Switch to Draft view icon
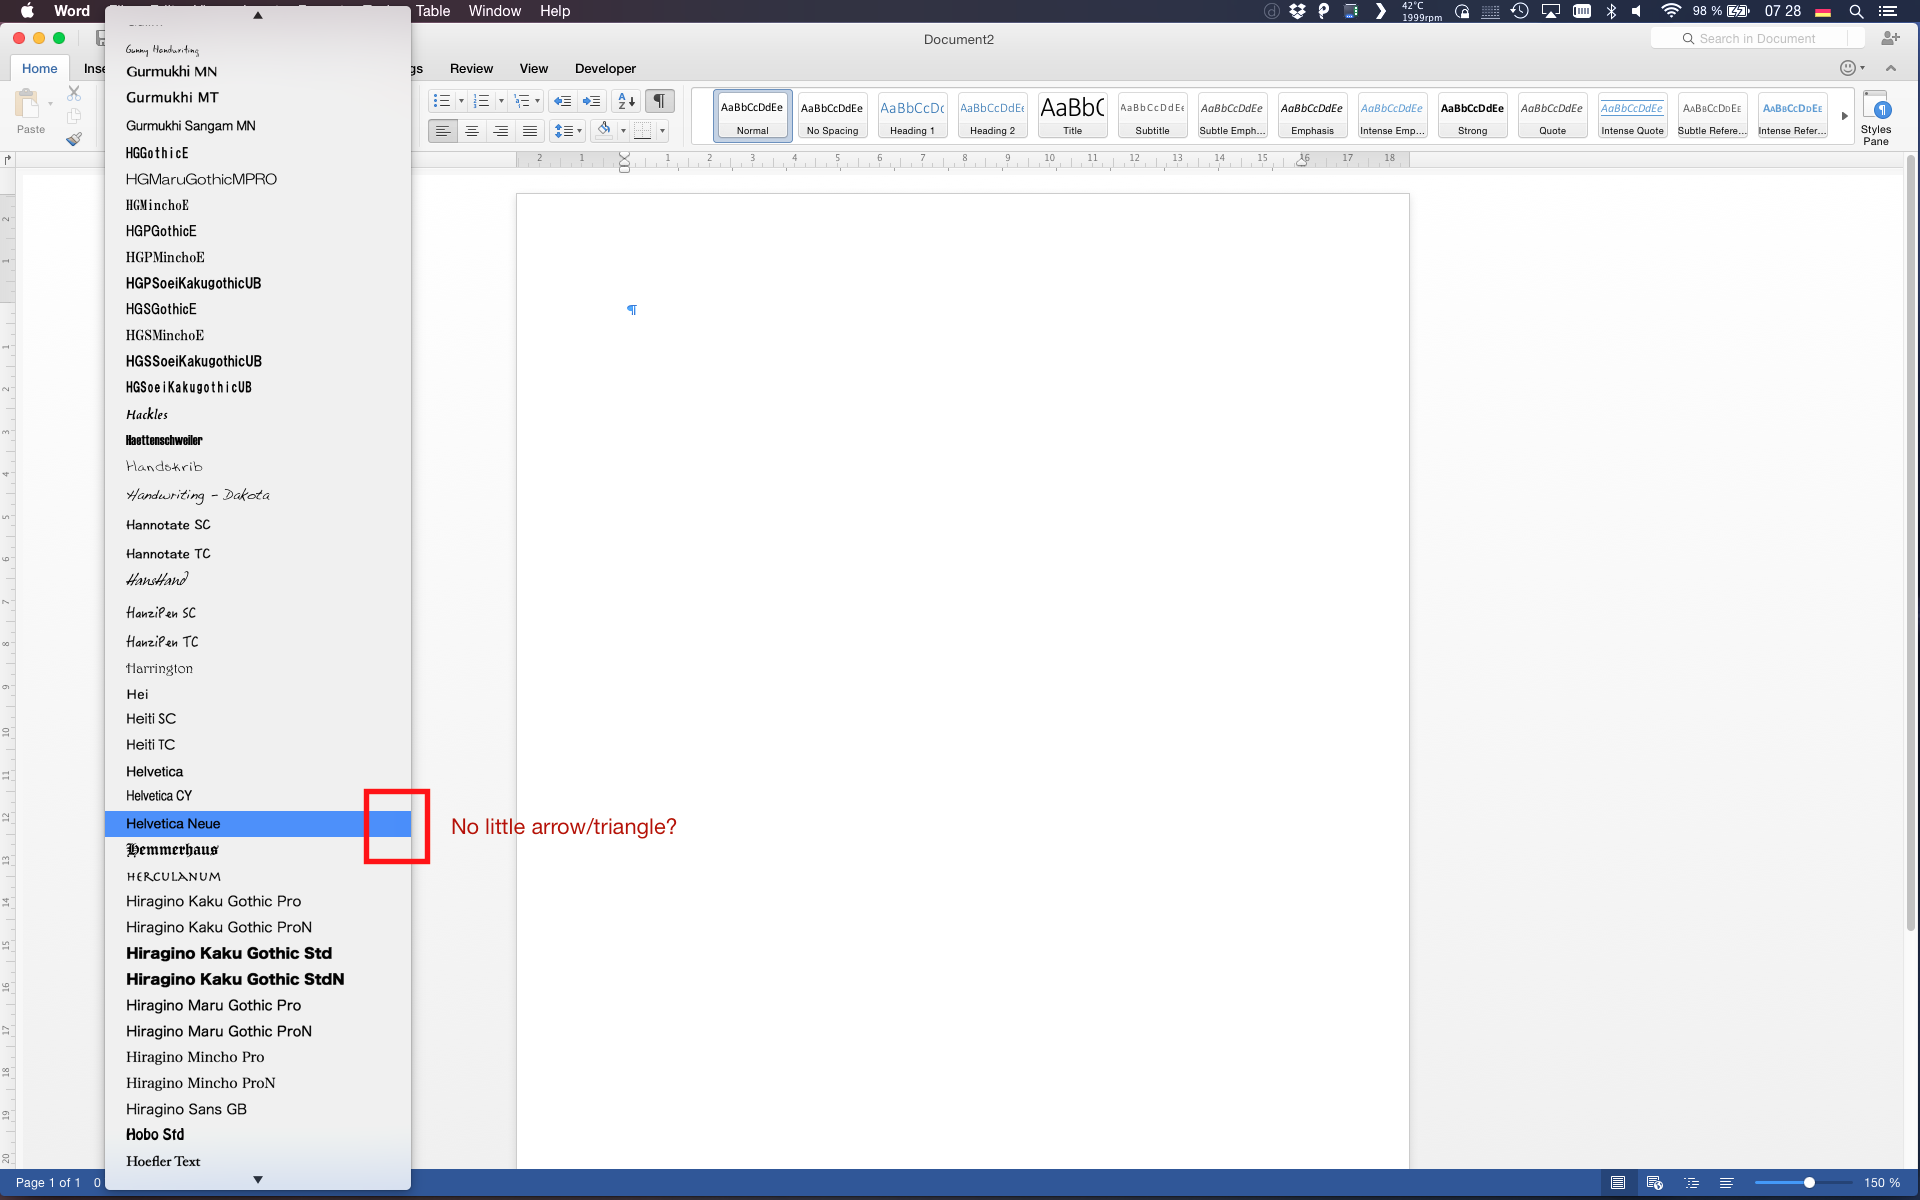 (1727, 1183)
